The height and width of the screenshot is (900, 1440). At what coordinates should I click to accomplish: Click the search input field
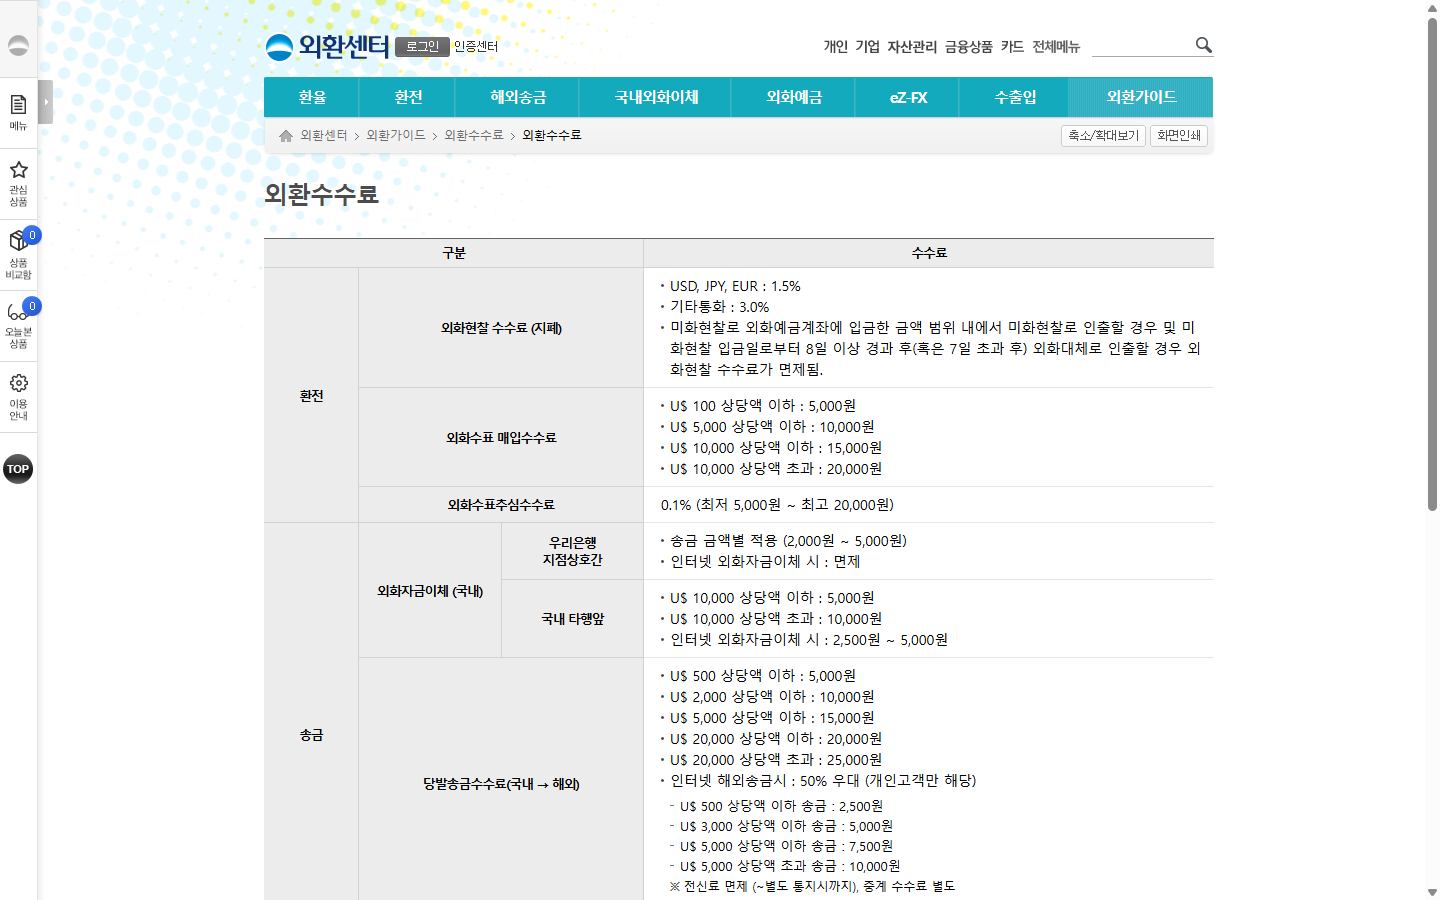pos(1142,45)
